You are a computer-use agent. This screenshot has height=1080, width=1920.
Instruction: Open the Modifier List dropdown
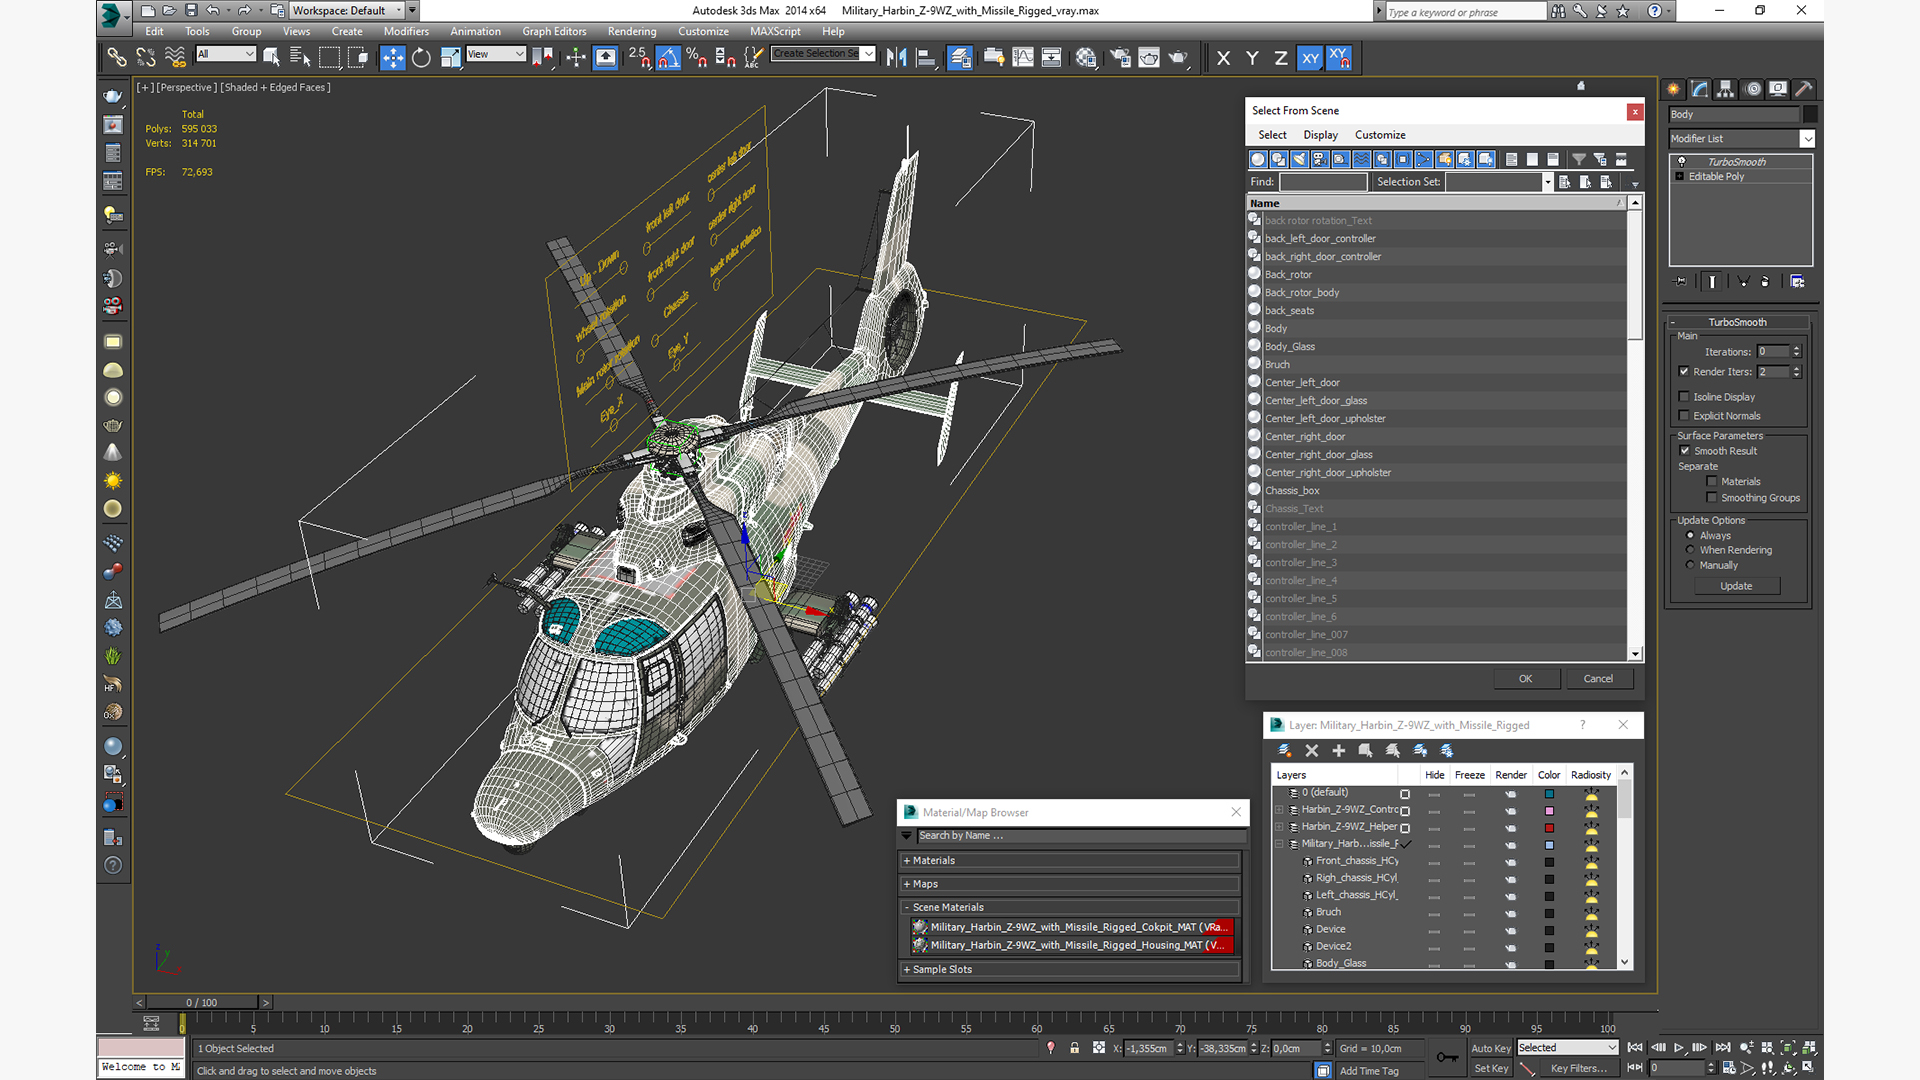[x=1807, y=139]
